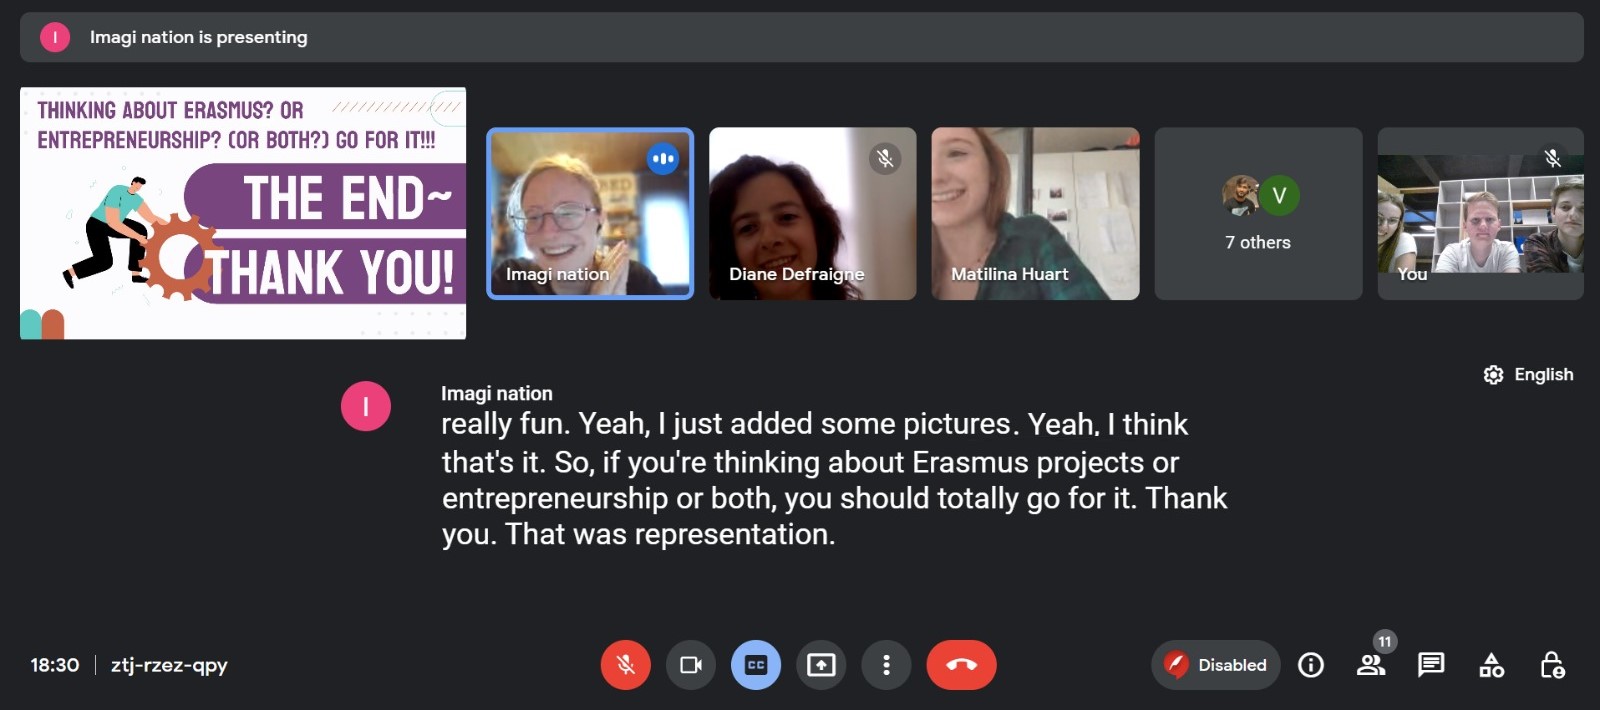Open the activities shapes icon
The width and height of the screenshot is (1600, 710).
pos(1491,665)
